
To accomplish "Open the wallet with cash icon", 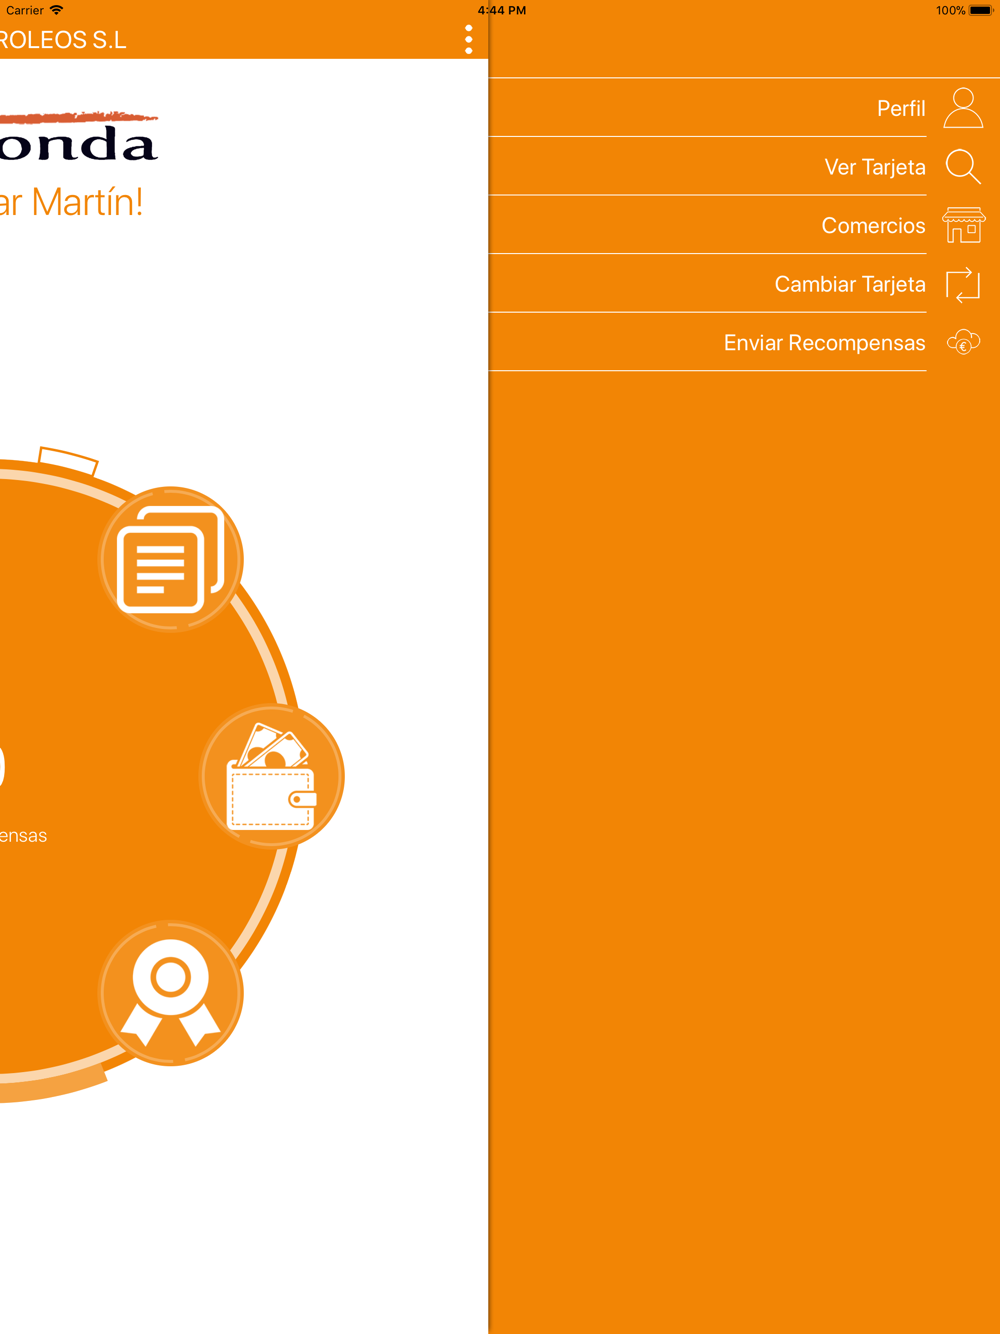I will [272, 776].
